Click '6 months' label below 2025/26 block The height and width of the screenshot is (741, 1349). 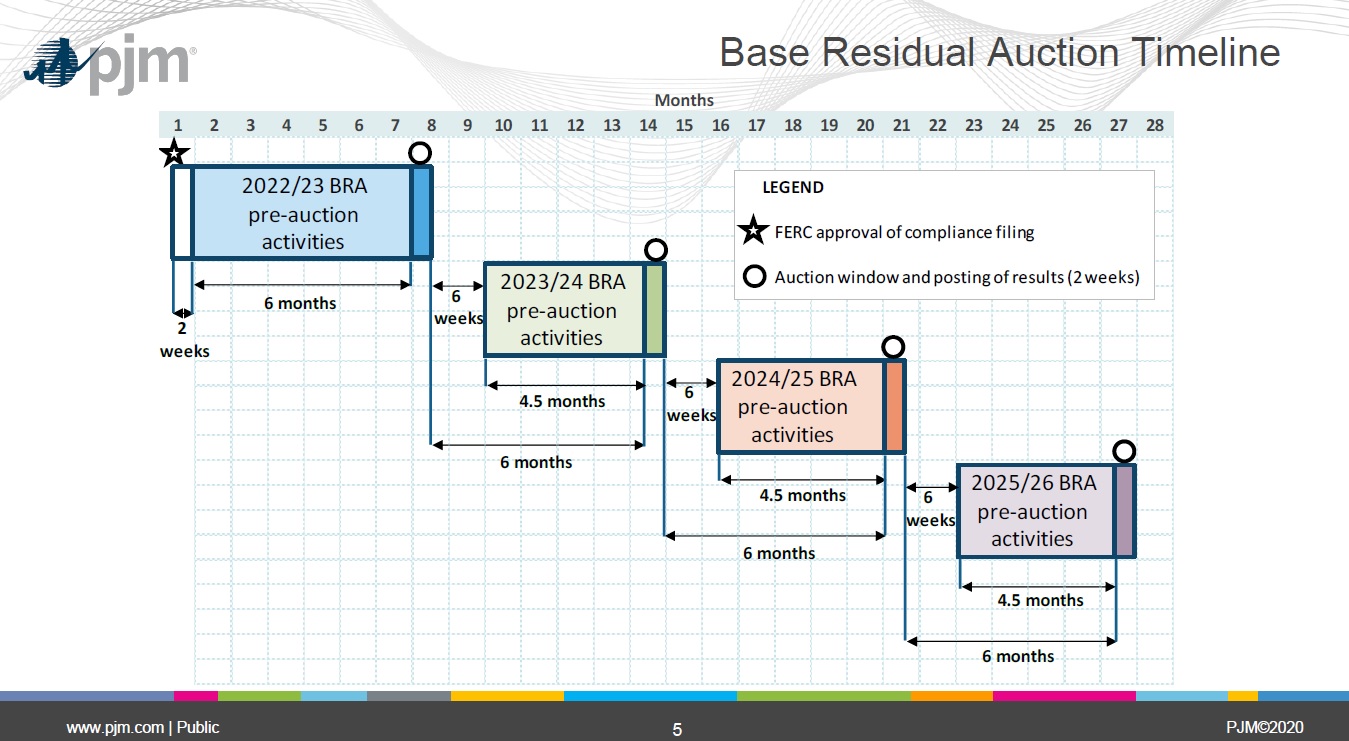point(1018,656)
